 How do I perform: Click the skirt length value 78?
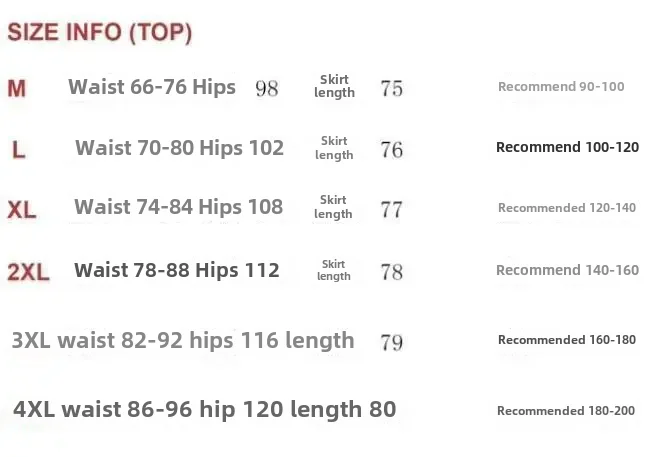click(x=392, y=271)
